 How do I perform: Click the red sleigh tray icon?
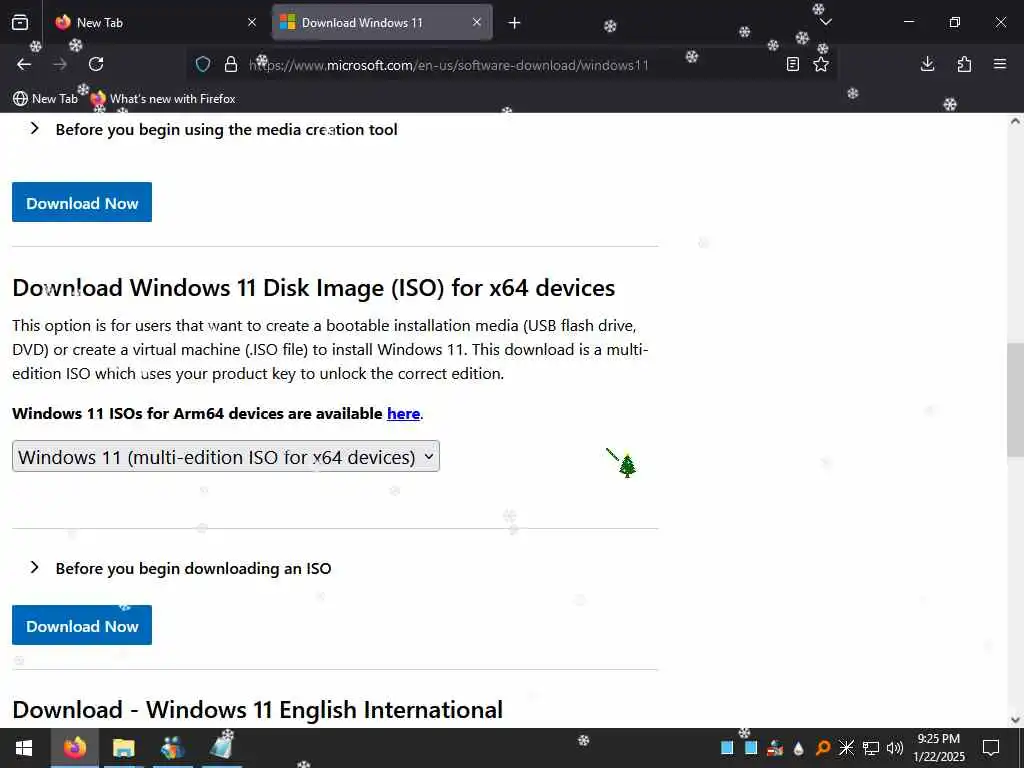pos(775,748)
